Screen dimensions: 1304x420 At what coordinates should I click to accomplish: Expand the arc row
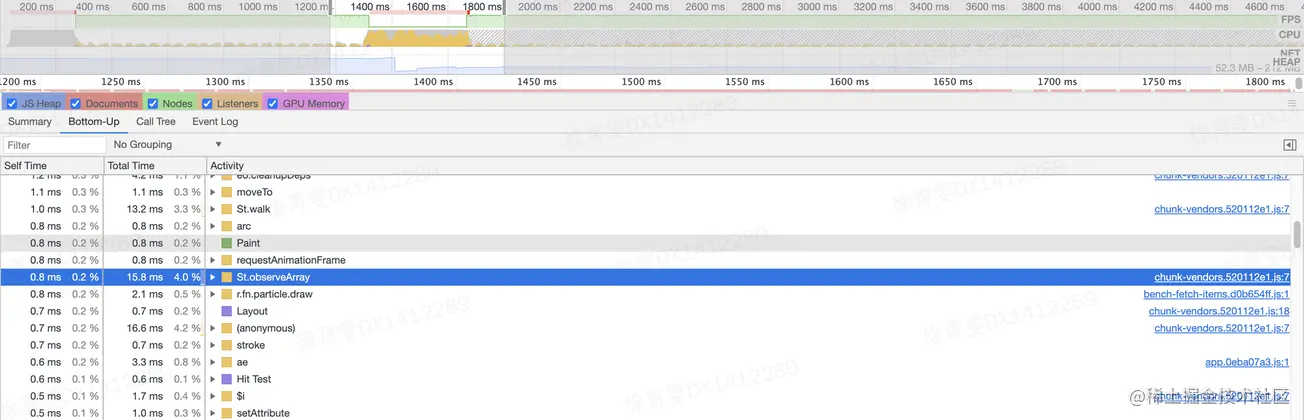pyautogui.click(x=212, y=226)
